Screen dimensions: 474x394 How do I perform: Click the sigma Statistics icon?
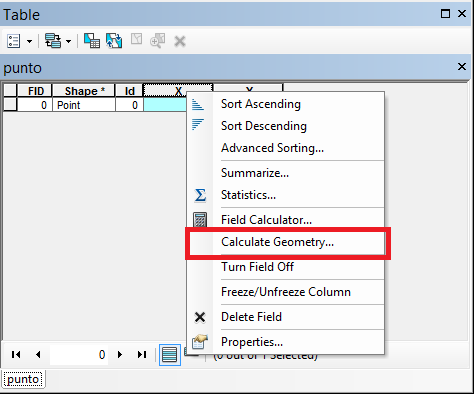pos(200,195)
